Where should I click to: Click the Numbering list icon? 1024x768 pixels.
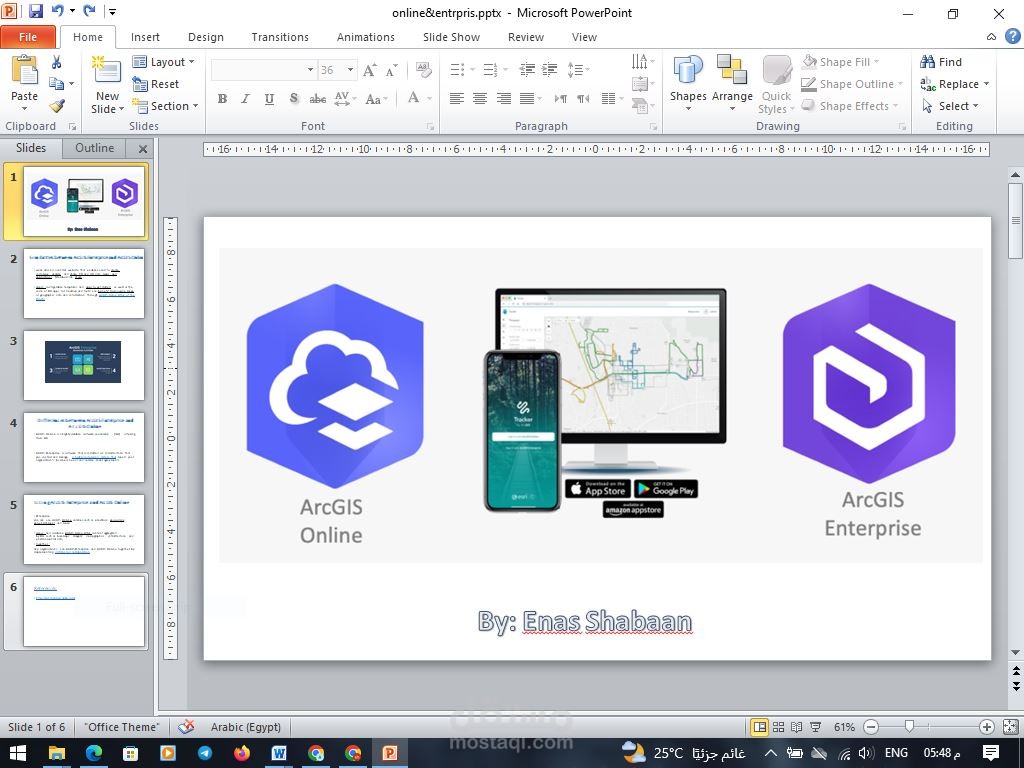pos(490,69)
